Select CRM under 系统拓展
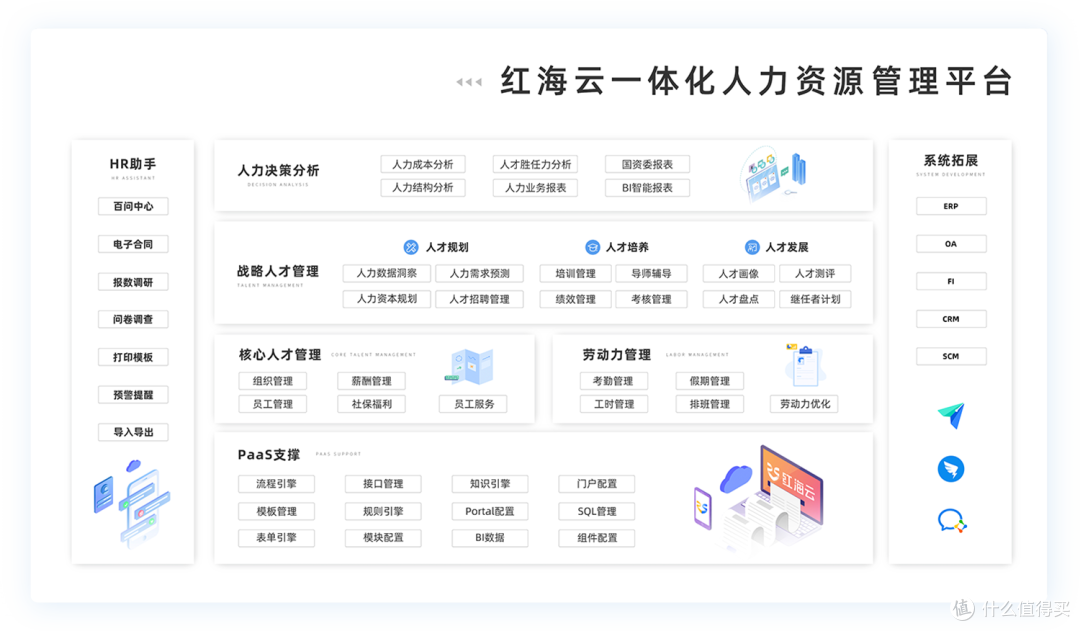 click(951, 319)
